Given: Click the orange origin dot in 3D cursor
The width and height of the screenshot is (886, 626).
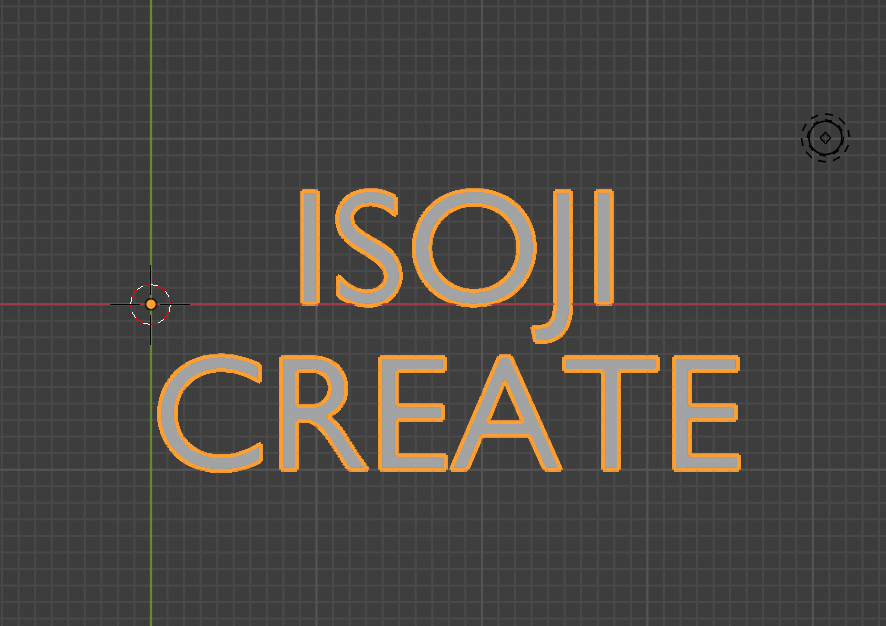Looking at the screenshot, I should pyautogui.click(x=151, y=304).
